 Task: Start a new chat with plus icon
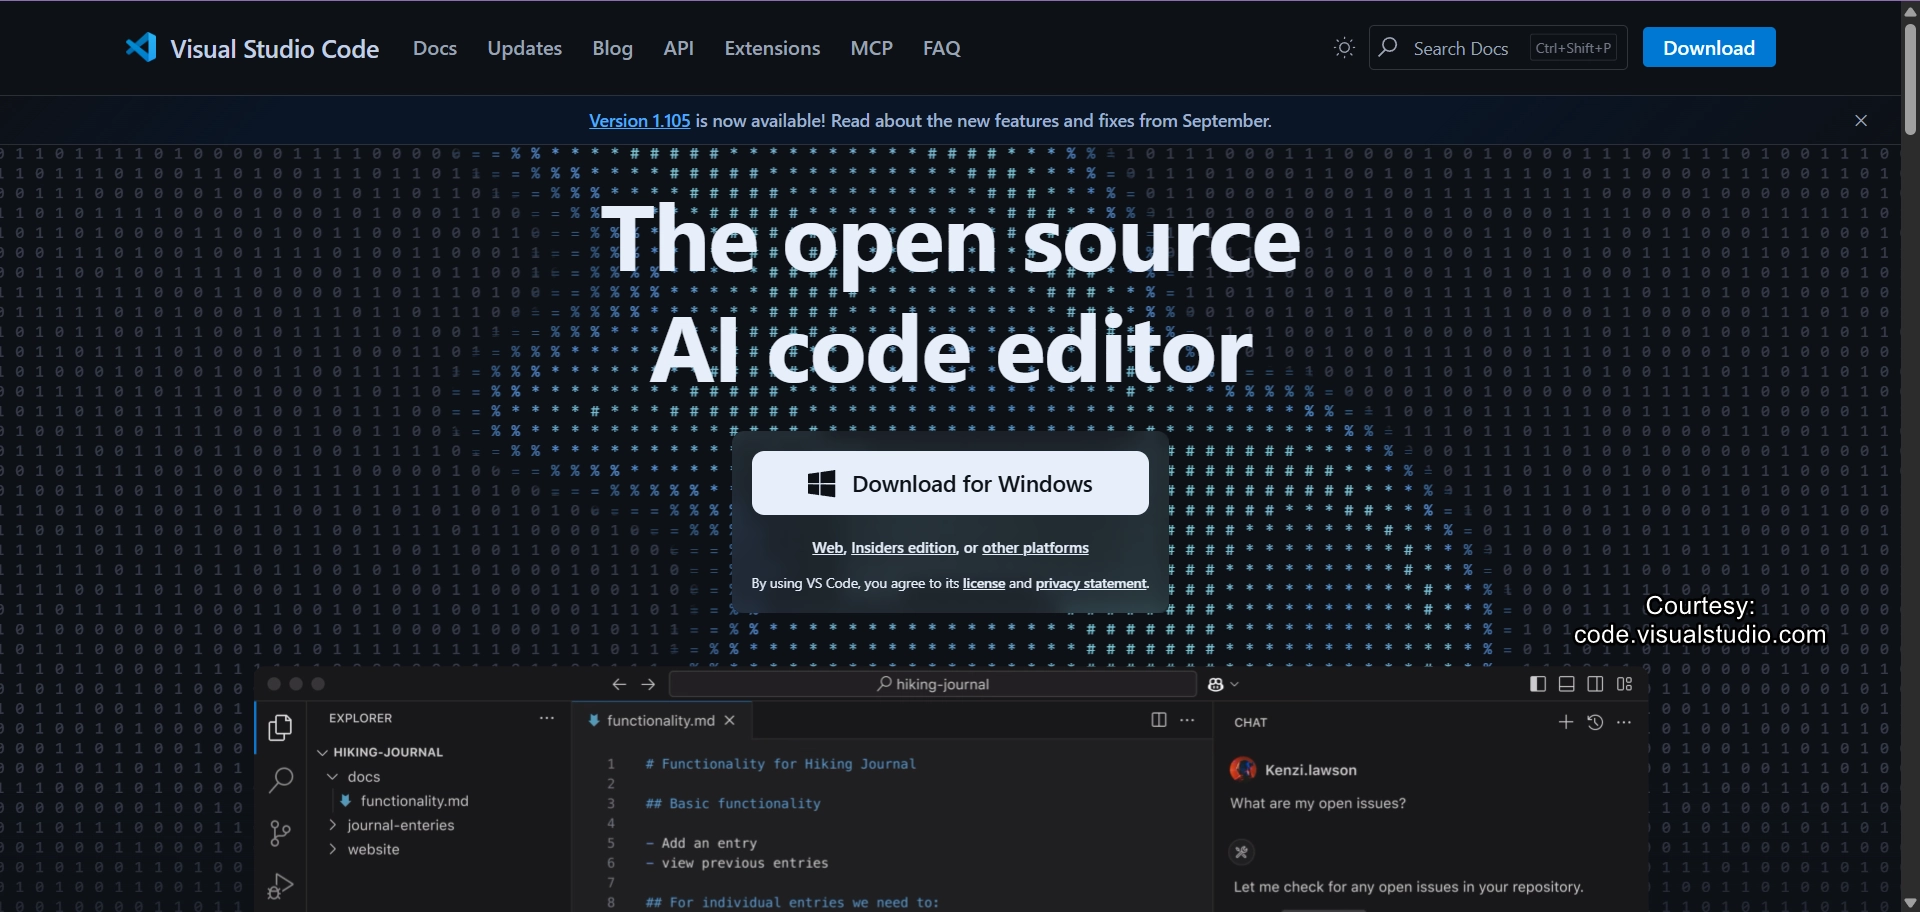point(1566,722)
